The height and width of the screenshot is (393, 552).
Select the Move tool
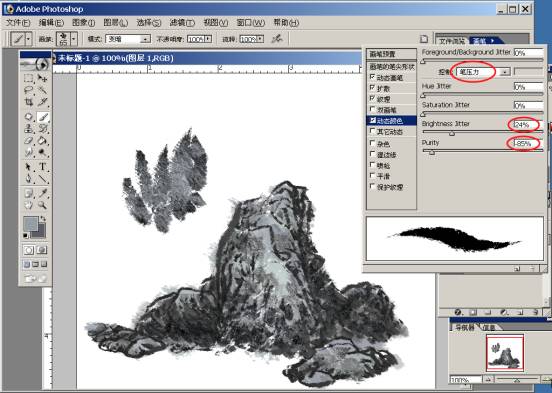42,78
